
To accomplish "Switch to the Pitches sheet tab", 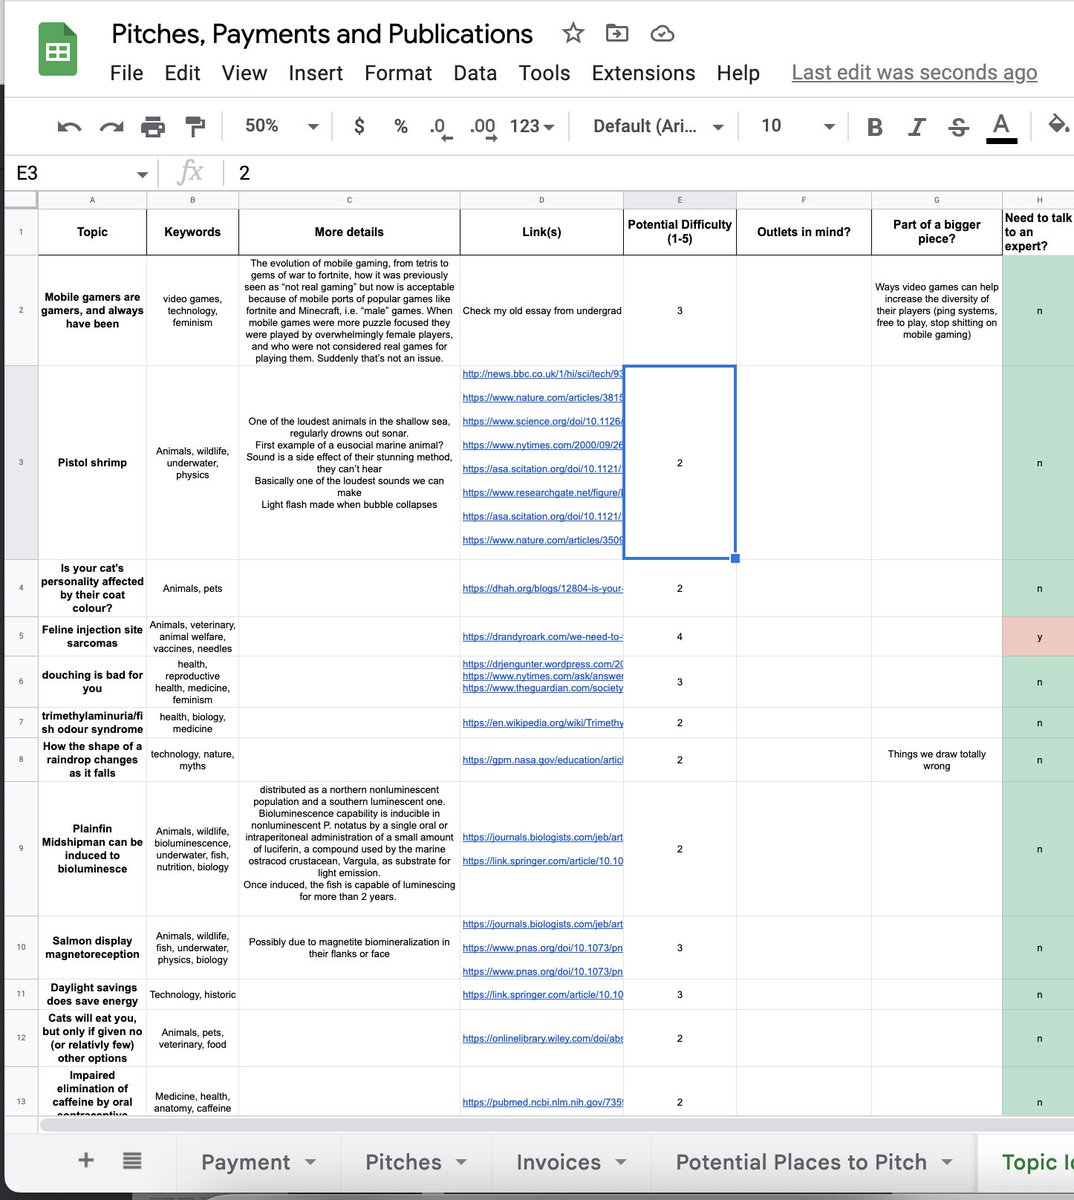I will pos(415,1162).
